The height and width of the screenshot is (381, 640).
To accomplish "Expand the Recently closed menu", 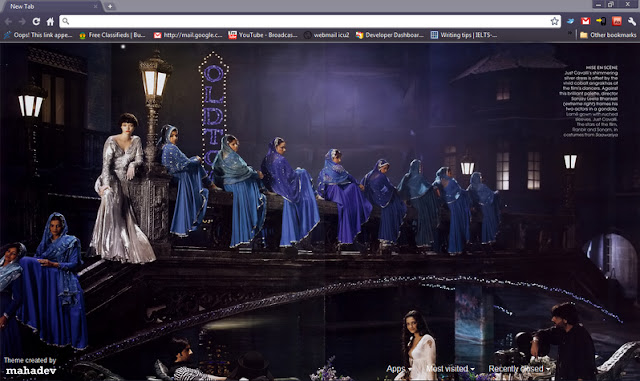I will tap(519, 369).
